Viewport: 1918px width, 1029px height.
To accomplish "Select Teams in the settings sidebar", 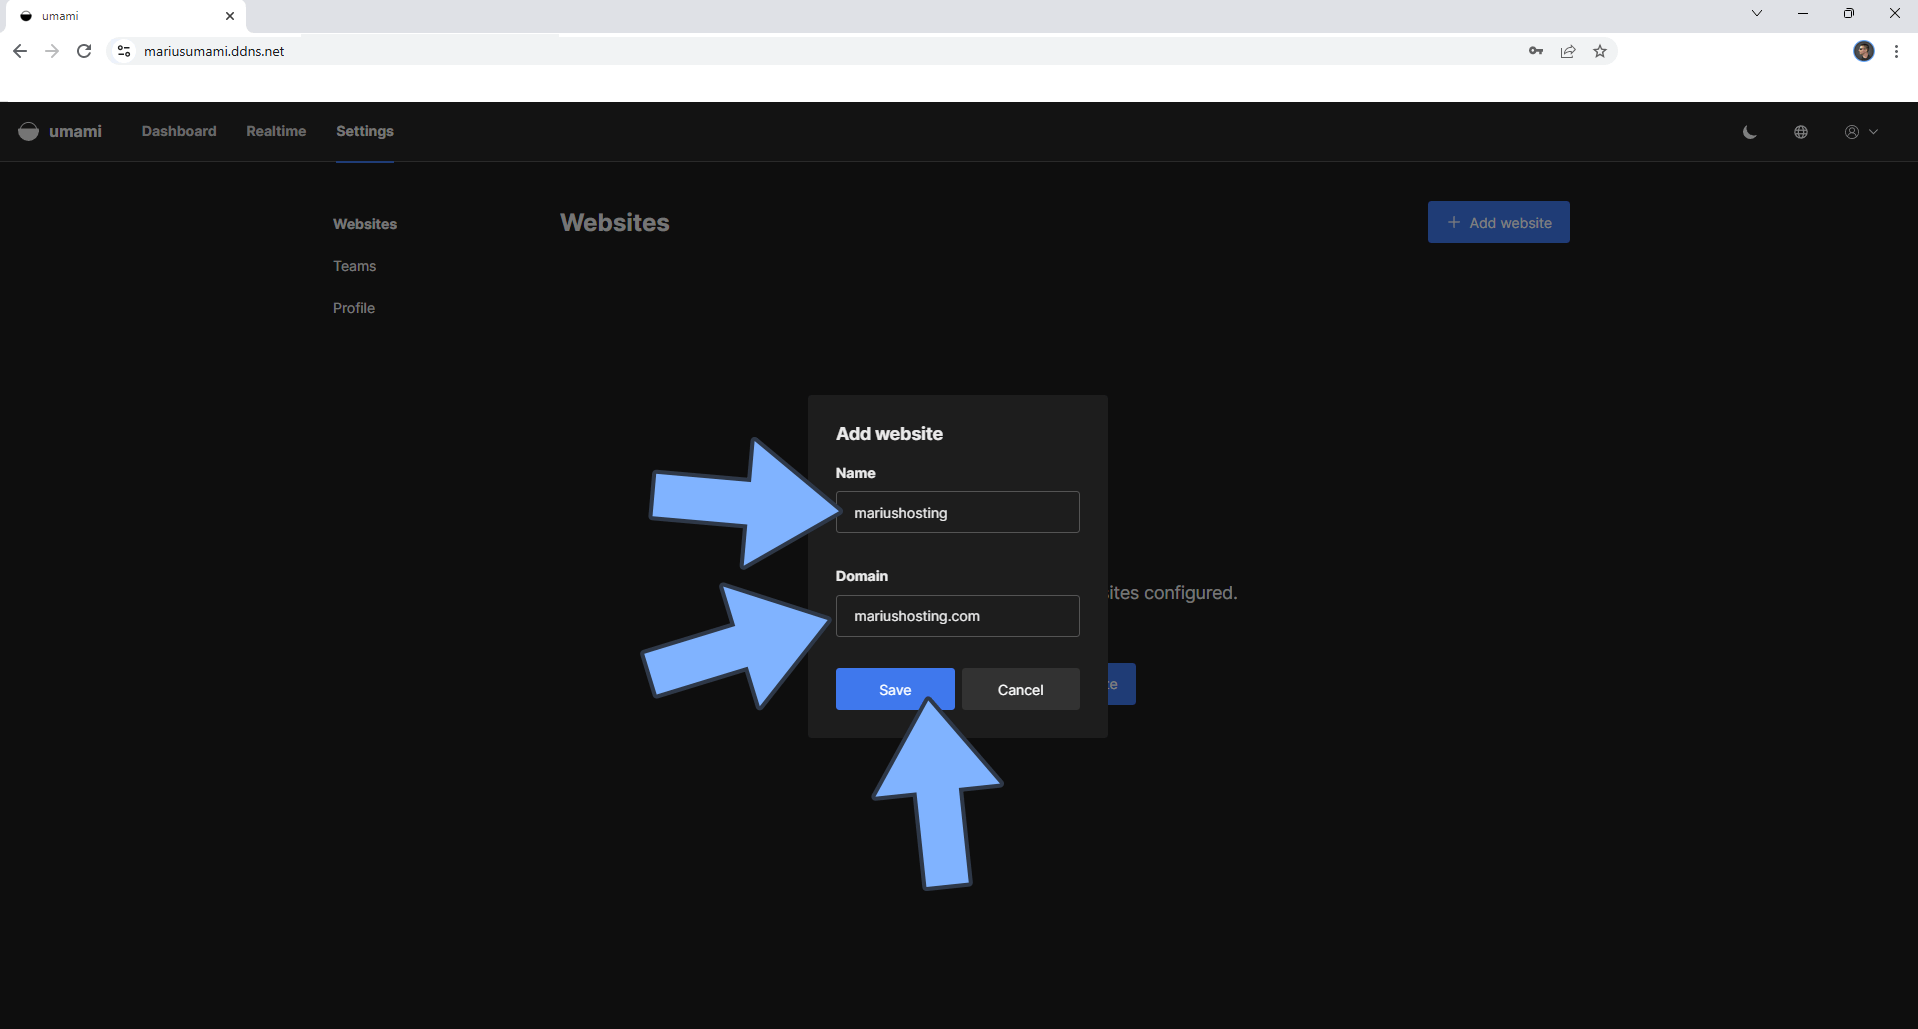I will pyautogui.click(x=355, y=266).
